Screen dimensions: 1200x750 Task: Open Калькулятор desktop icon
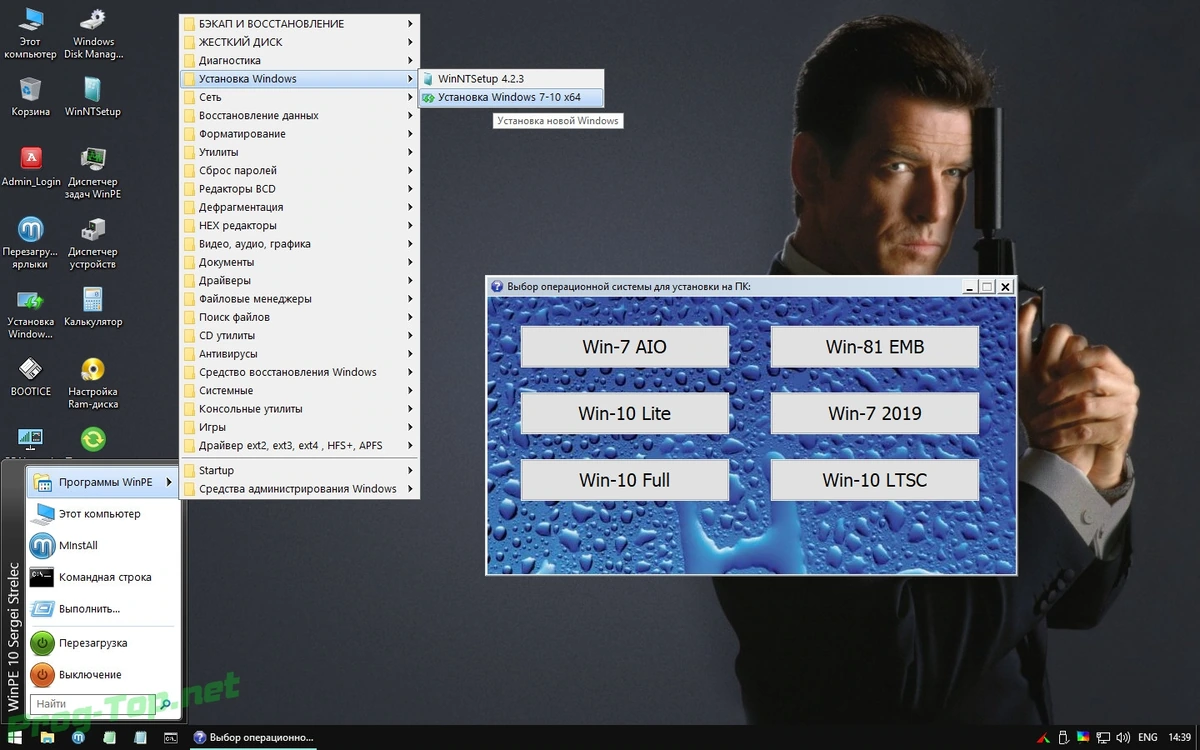point(93,307)
